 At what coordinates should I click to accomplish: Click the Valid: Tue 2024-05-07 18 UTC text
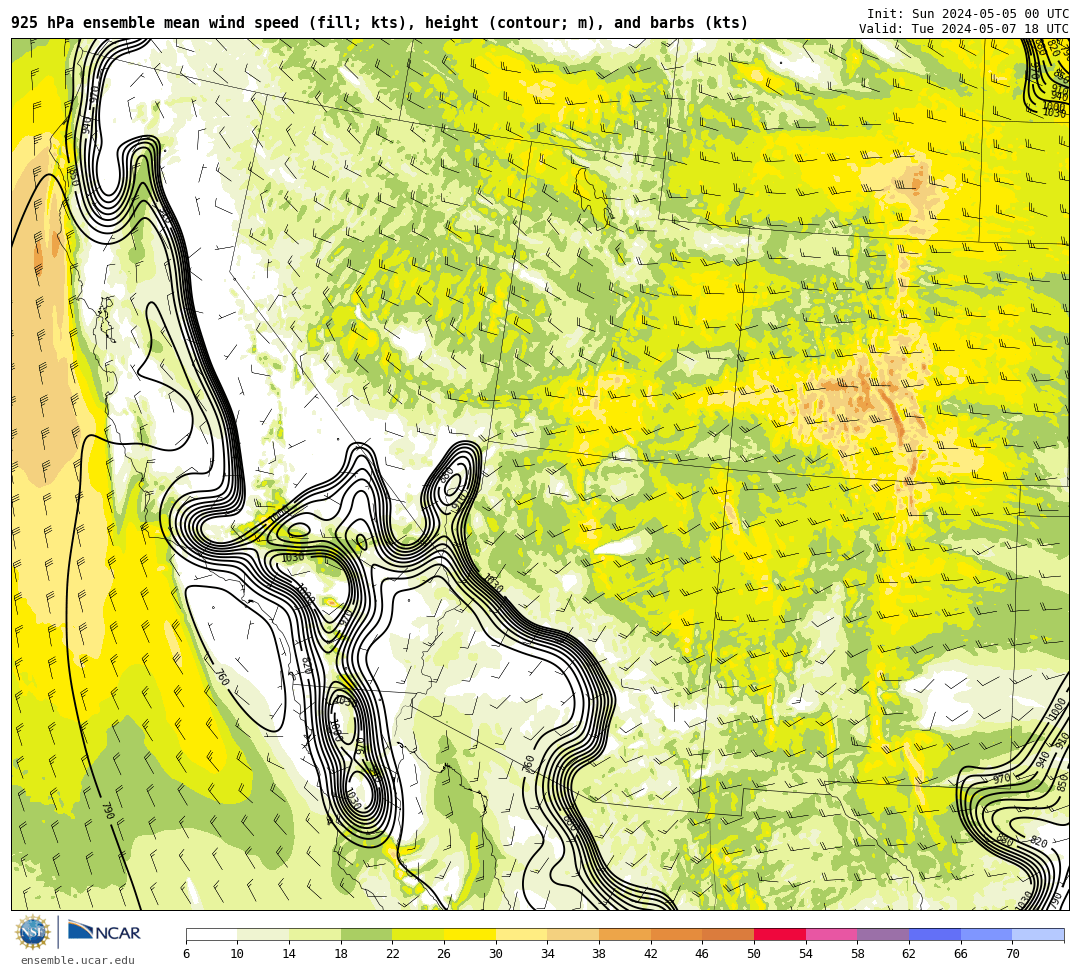[x=964, y=29]
